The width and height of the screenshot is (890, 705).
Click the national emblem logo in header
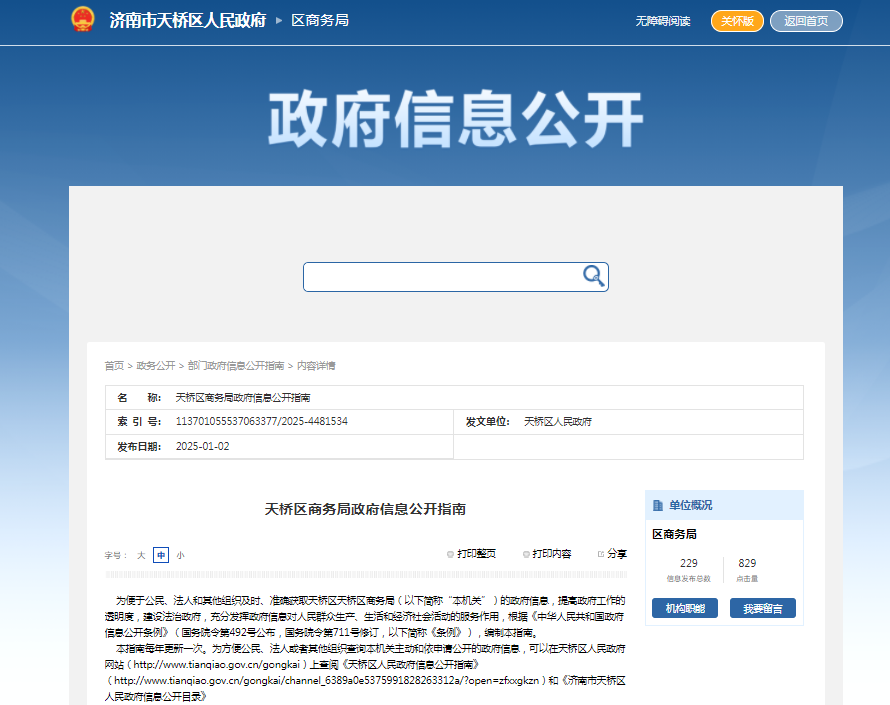(x=83, y=20)
